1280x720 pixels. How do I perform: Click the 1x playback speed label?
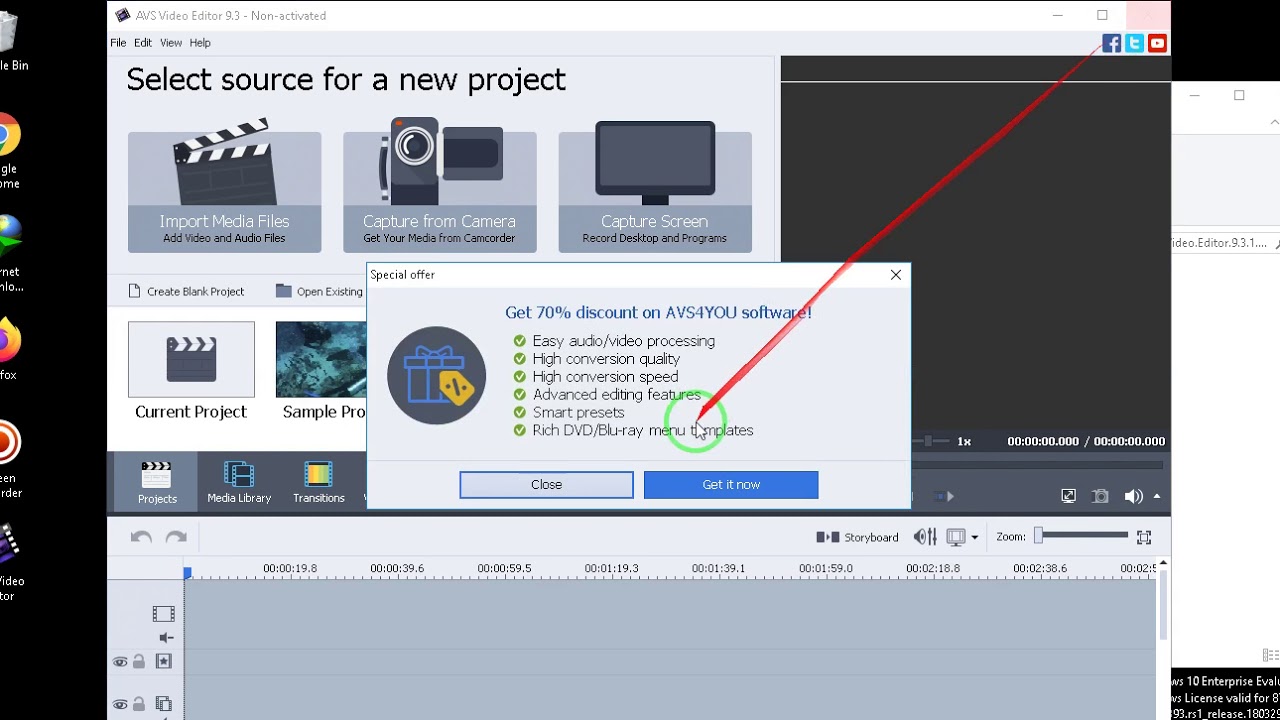tap(964, 441)
